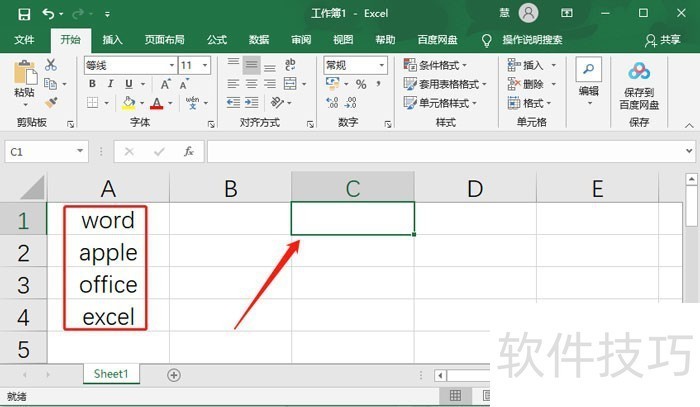
Task: Open the number format 常规 dropdown
Action: pos(382,66)
